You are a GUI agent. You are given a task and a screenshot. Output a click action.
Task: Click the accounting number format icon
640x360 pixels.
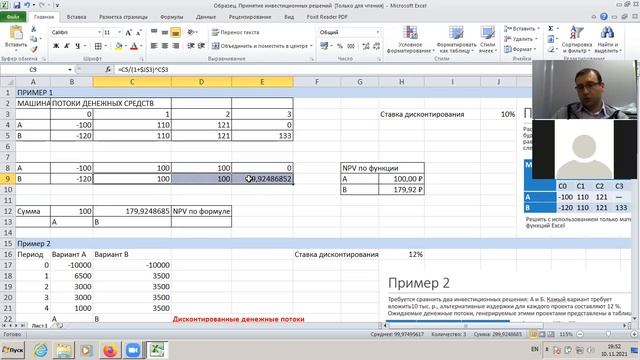click(324, 46)
